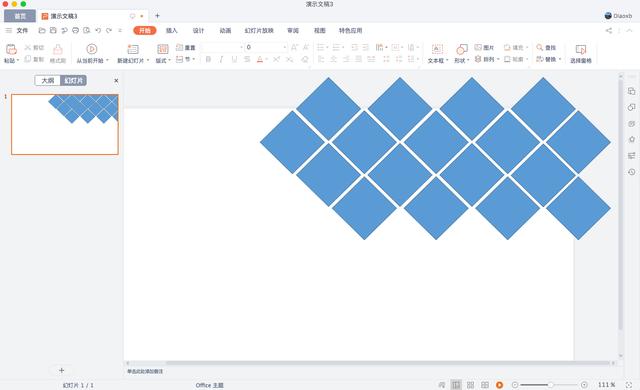Click the zoom out minus button
The image size is (640, 390).
(515, 385)
